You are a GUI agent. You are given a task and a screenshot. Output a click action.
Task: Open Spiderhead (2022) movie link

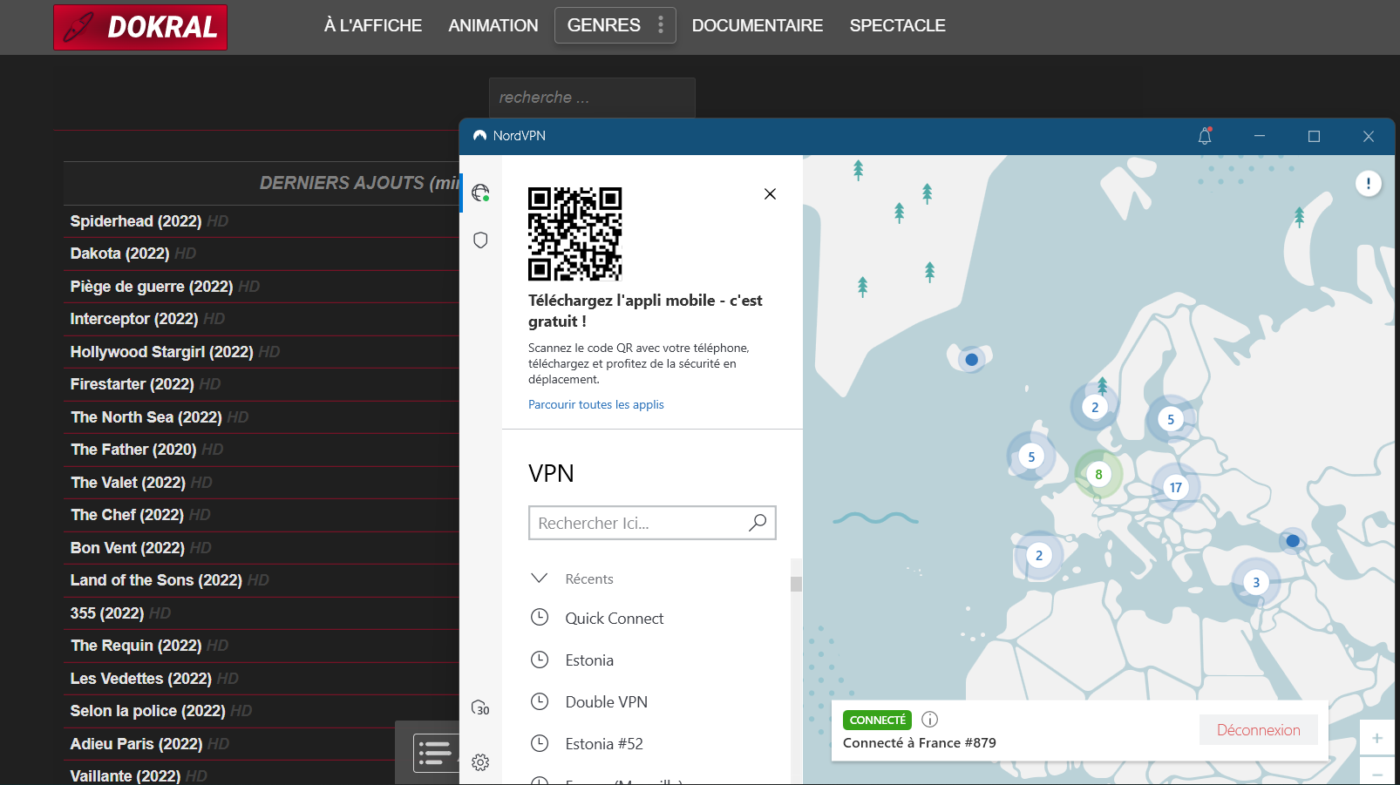pyautogui.click(x=135, y=221)
